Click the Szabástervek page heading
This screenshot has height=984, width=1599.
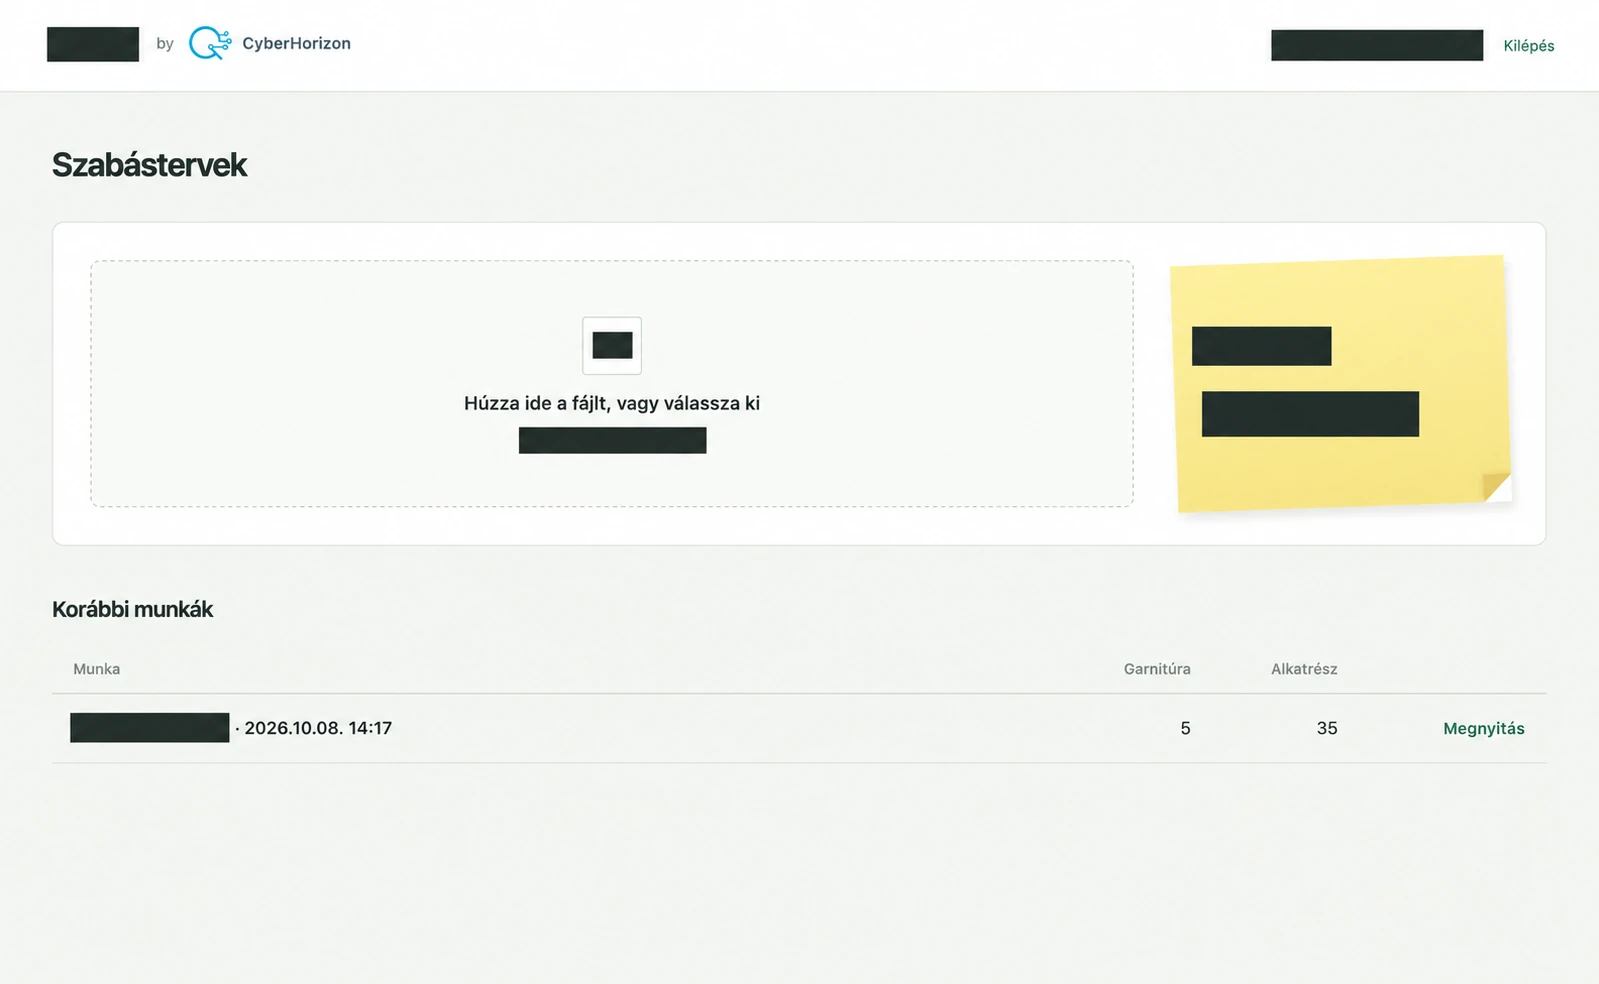(149, 164)
